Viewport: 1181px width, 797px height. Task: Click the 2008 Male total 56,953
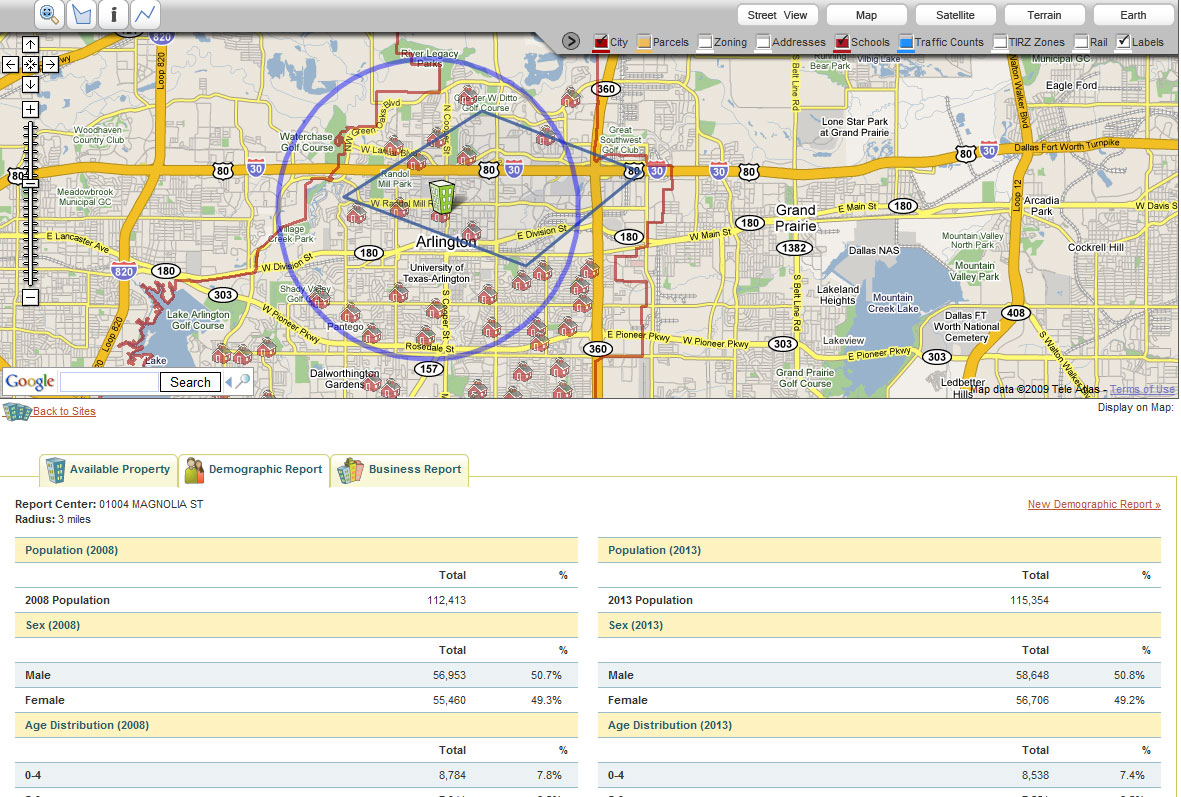pos(450,676)
